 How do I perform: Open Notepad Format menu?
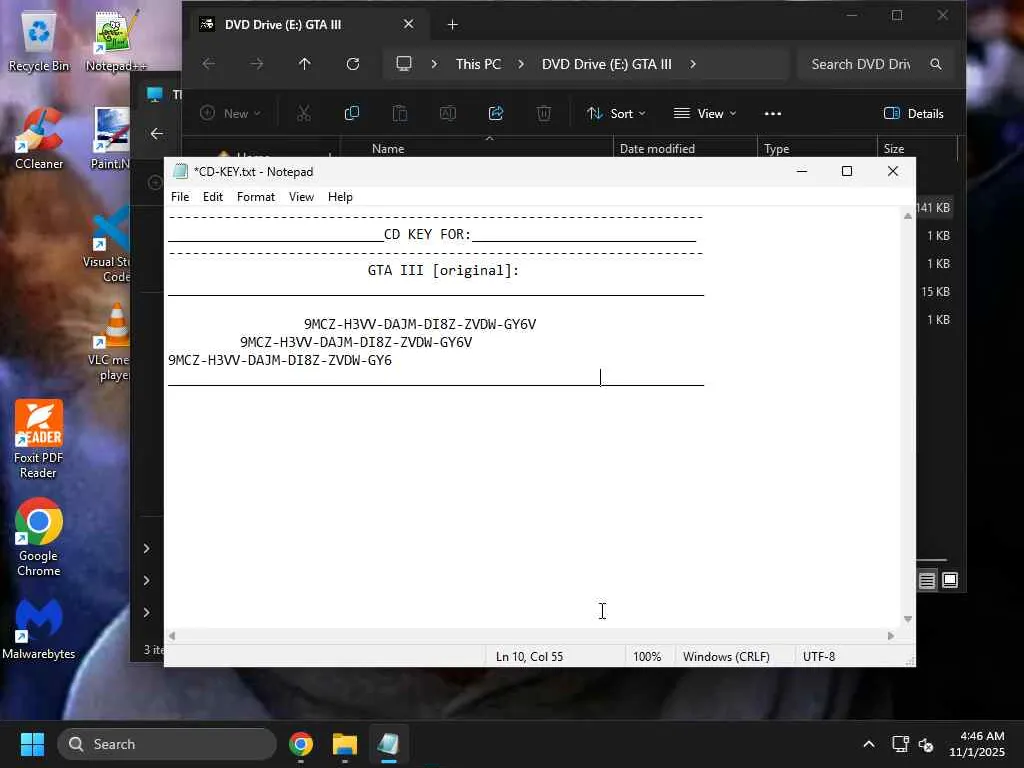(255, 197)
